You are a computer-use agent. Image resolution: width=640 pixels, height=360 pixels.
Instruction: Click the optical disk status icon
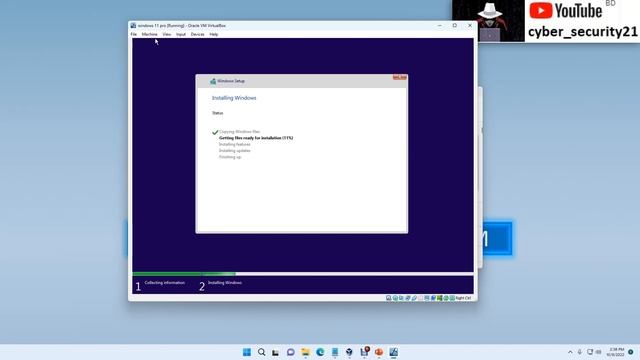click(x=395, y=298)
